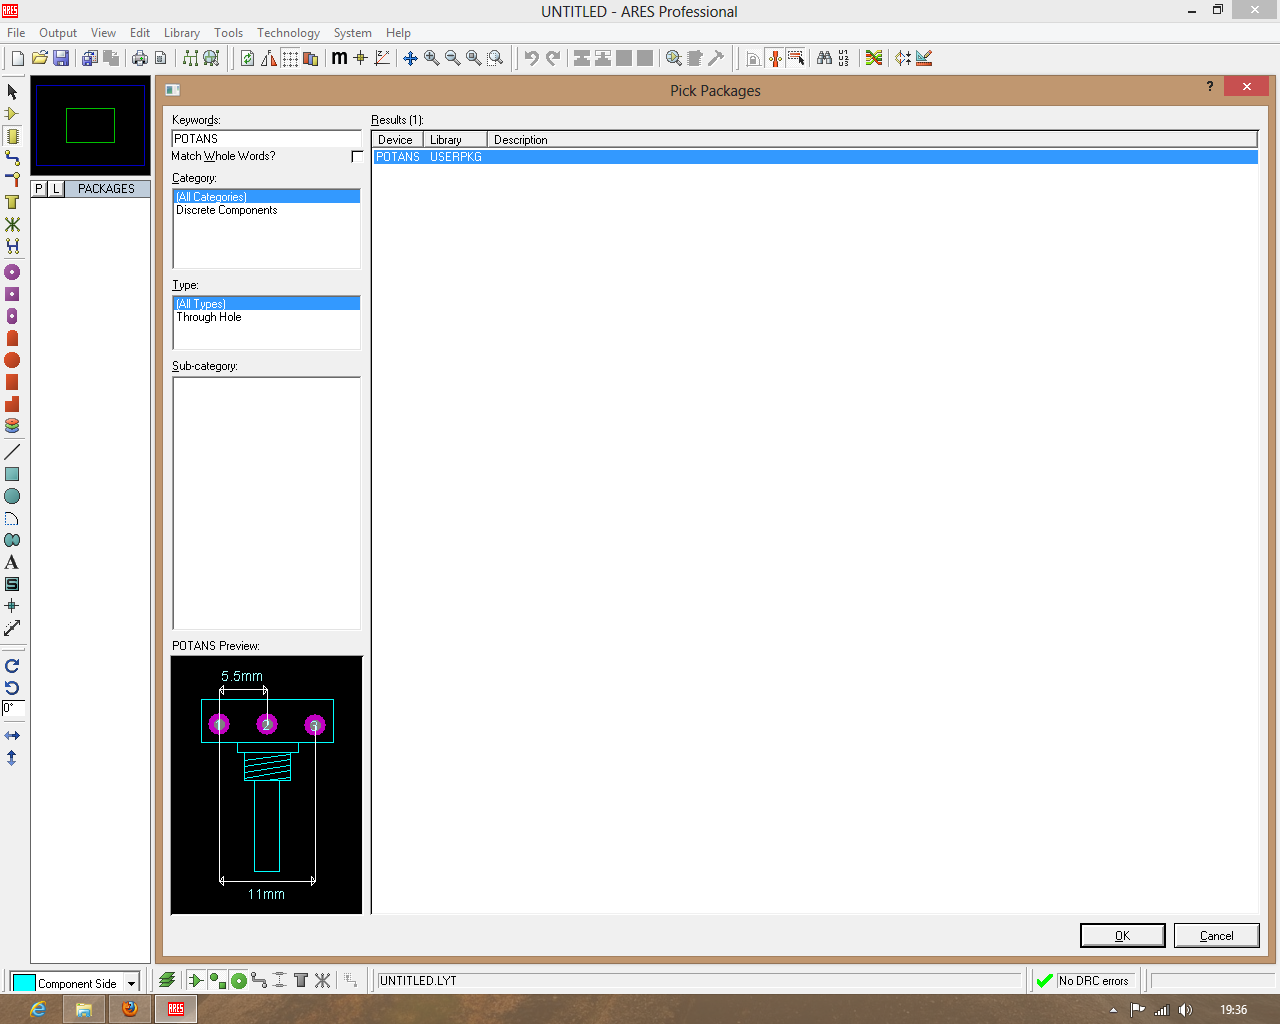Image resolution: width=1280 pixels, height=1024 pixels.
Task: Click the '?' help button in the dialog title
Action: 1210,87
